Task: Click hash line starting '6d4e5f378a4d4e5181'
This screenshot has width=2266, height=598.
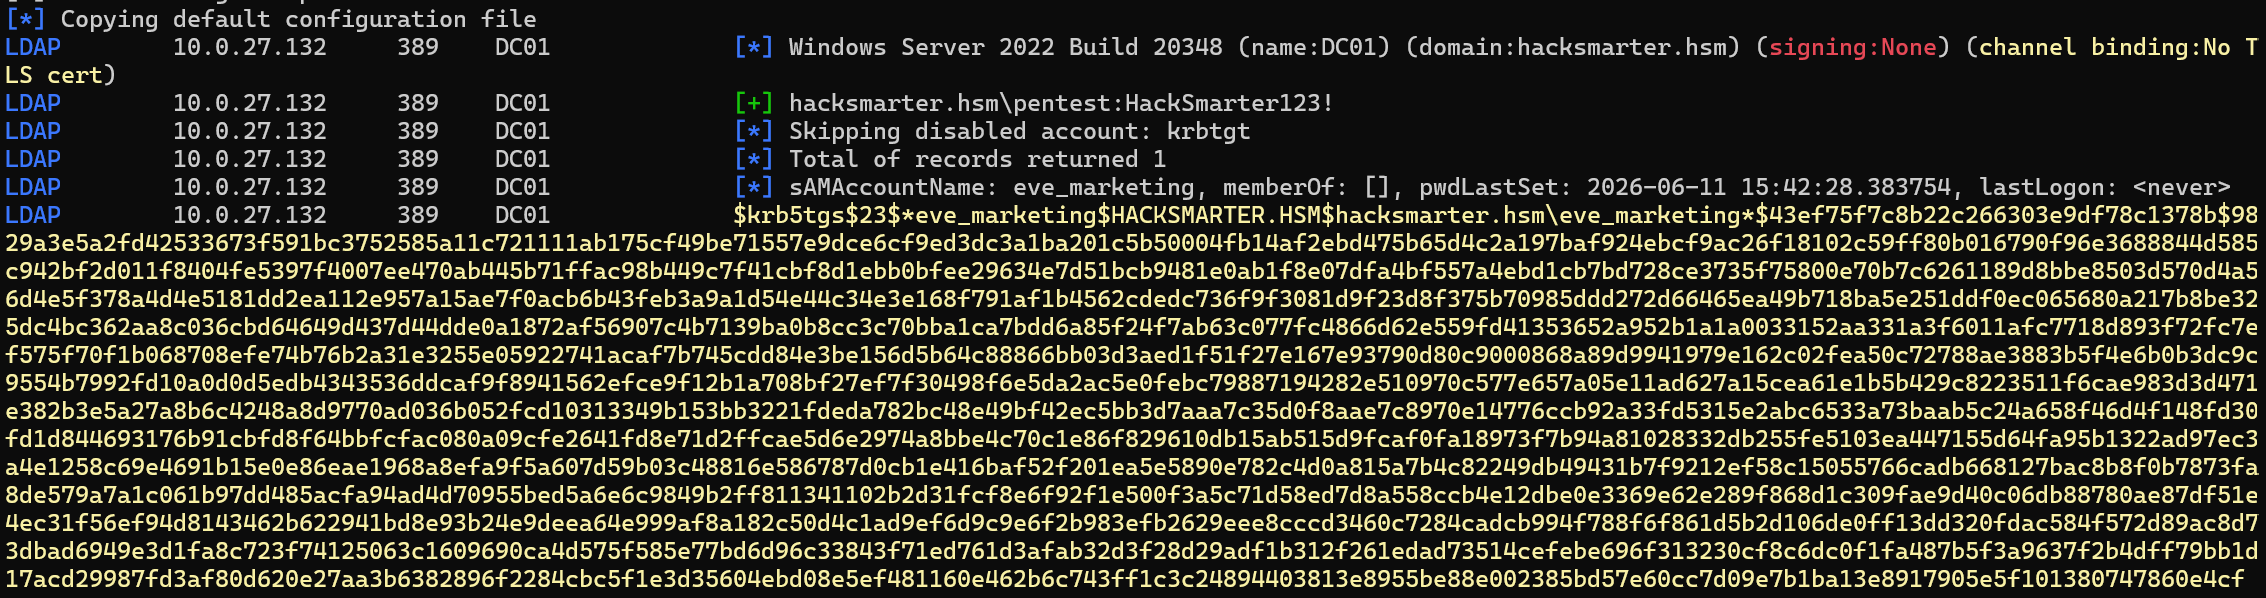Action: (x=1132, y=299)
